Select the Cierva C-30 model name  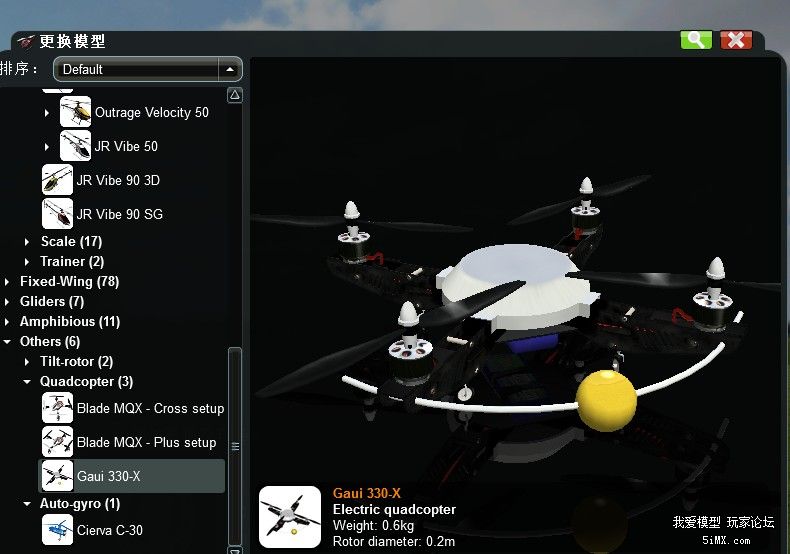pos(110,530)
